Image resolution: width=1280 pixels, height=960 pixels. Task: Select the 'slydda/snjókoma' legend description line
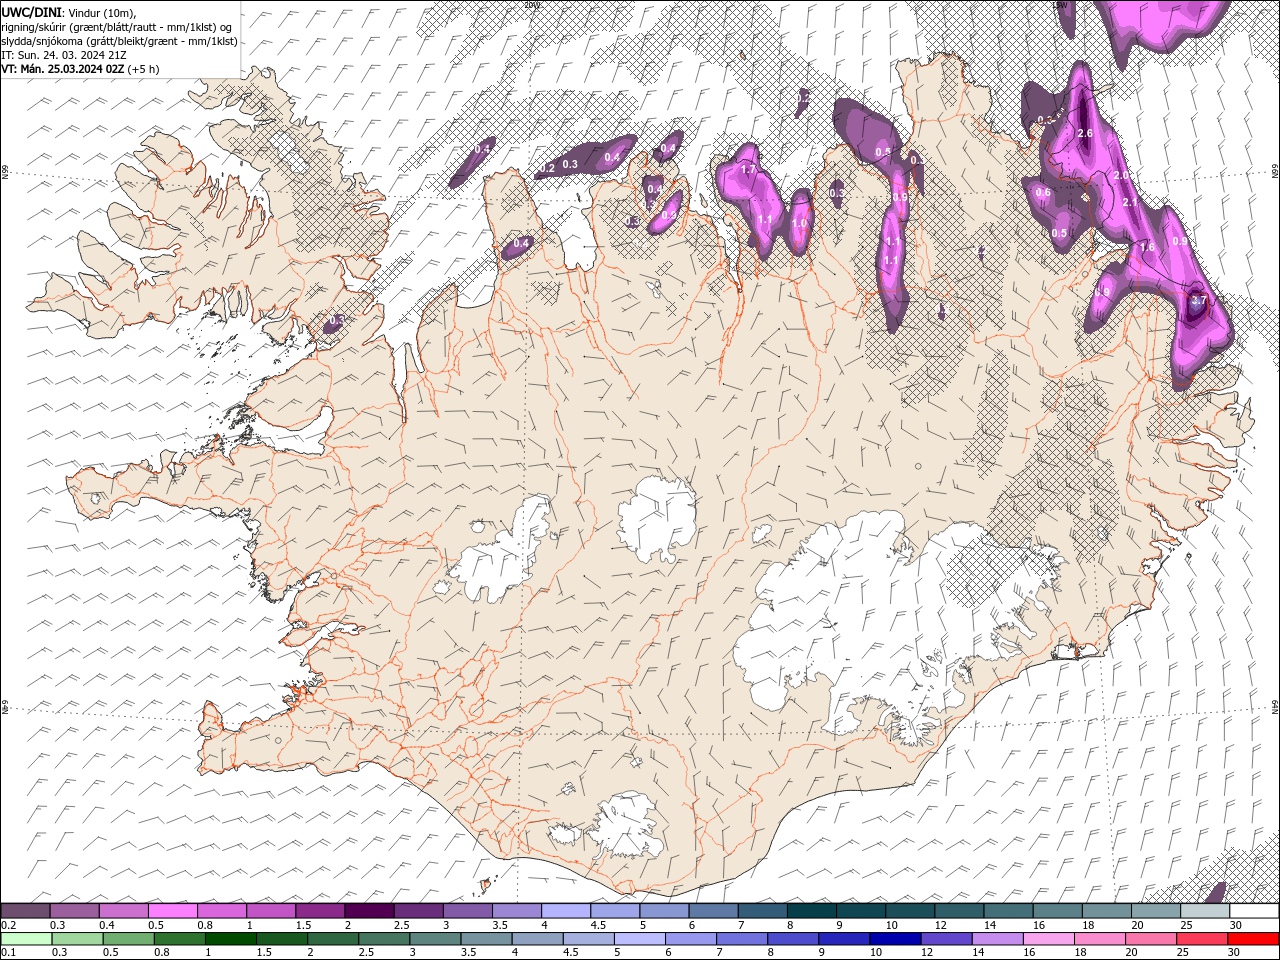(119, 41)
